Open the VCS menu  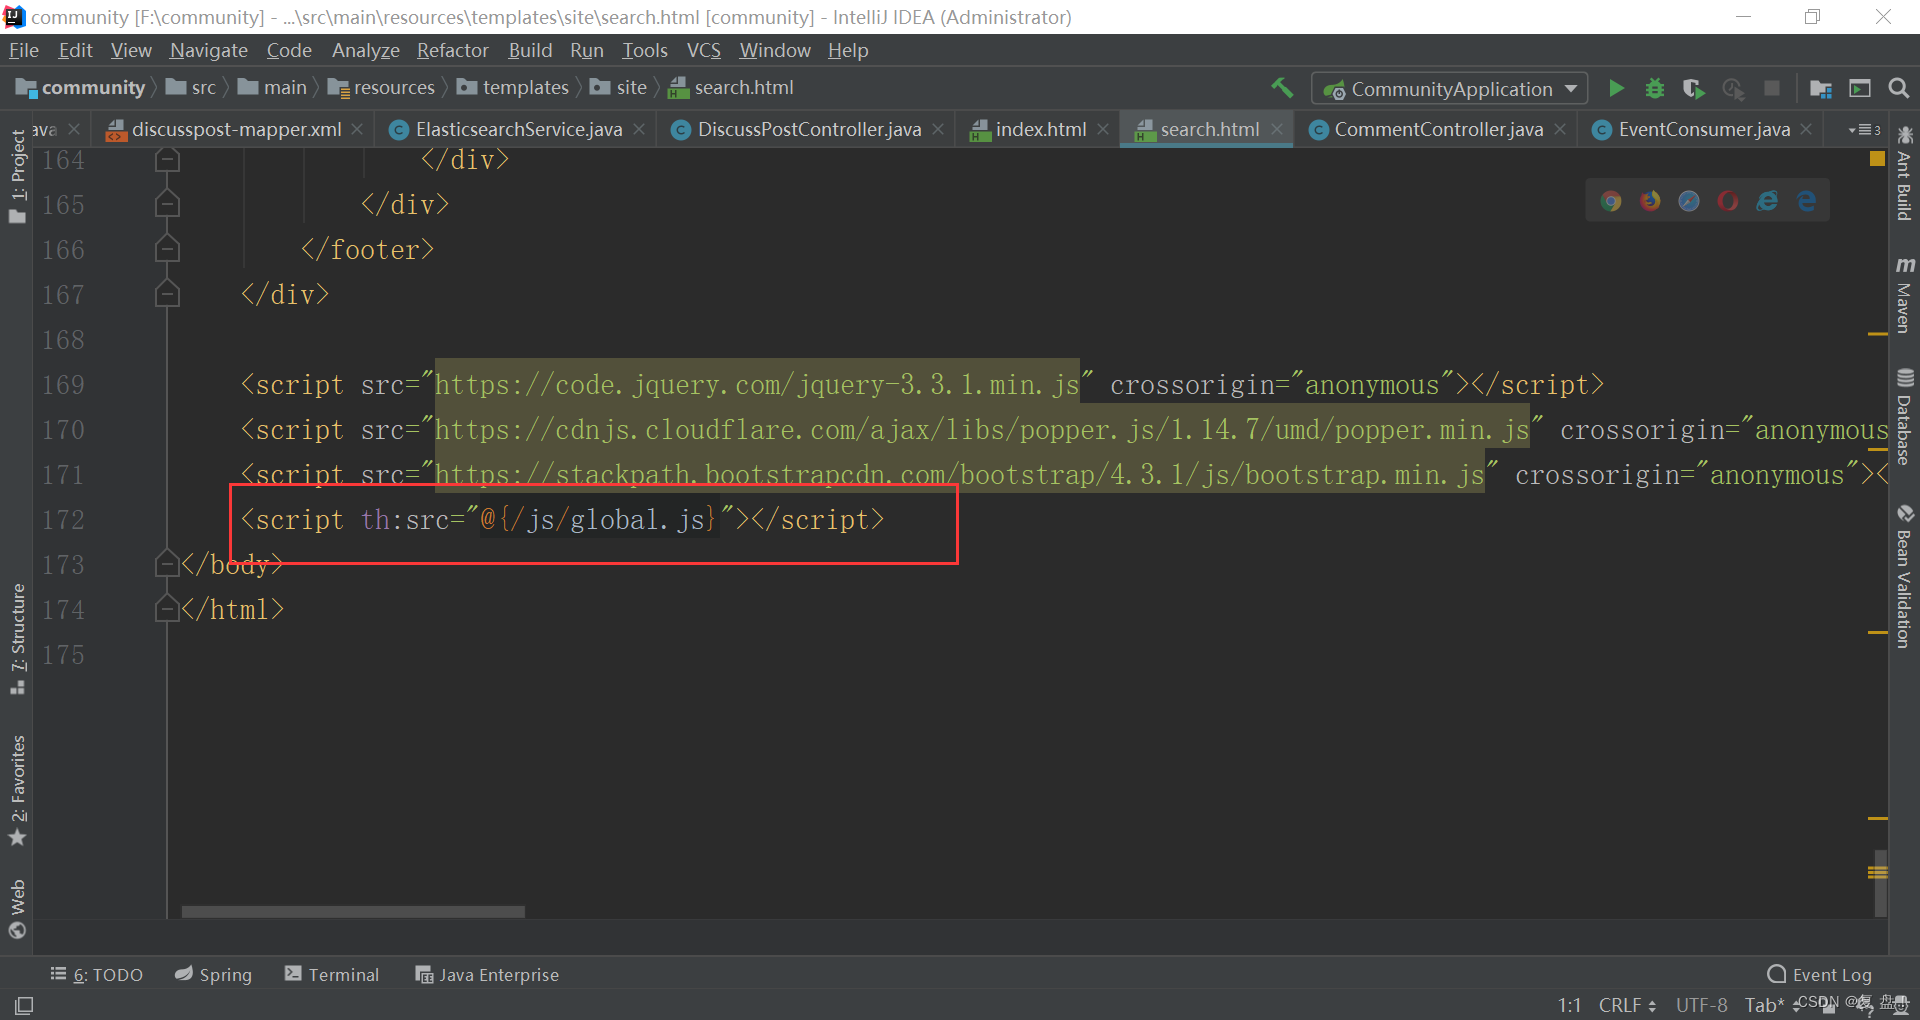(704, 50)
